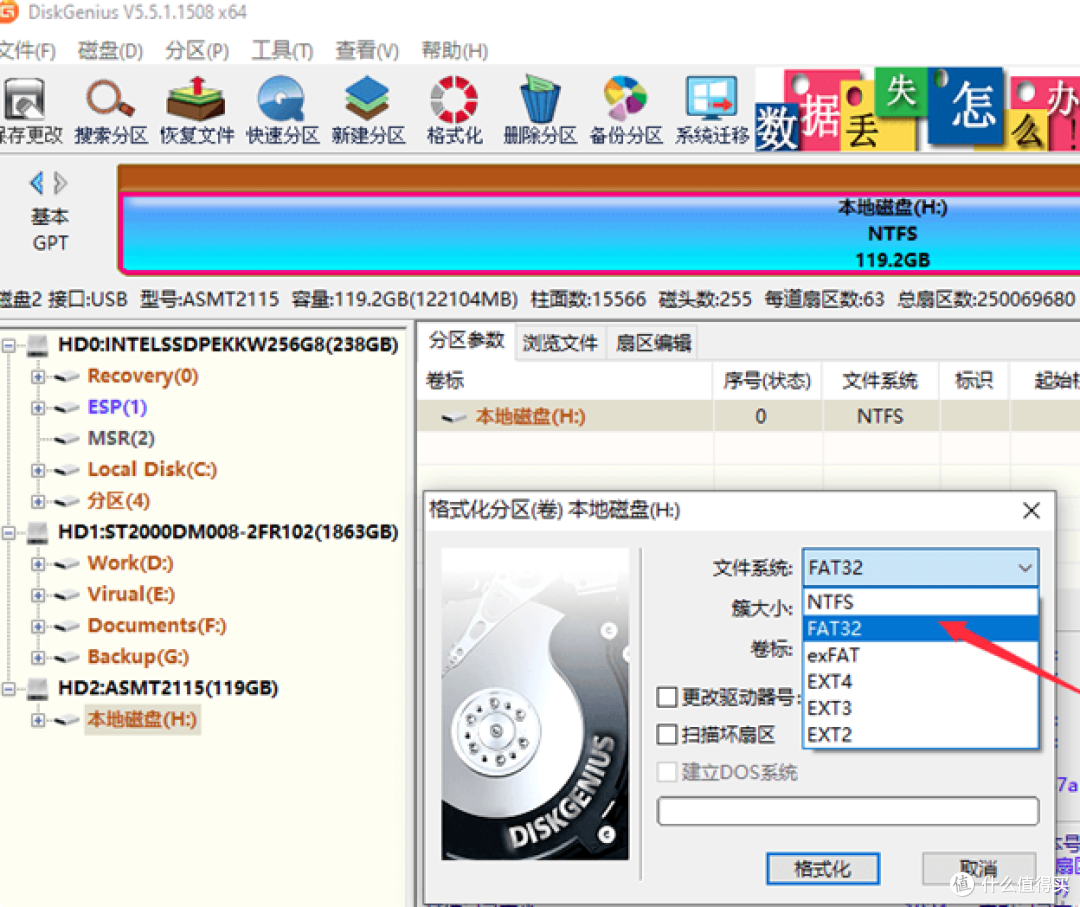
Task: Create a New Partition (新建分区)
Action: 368,110
